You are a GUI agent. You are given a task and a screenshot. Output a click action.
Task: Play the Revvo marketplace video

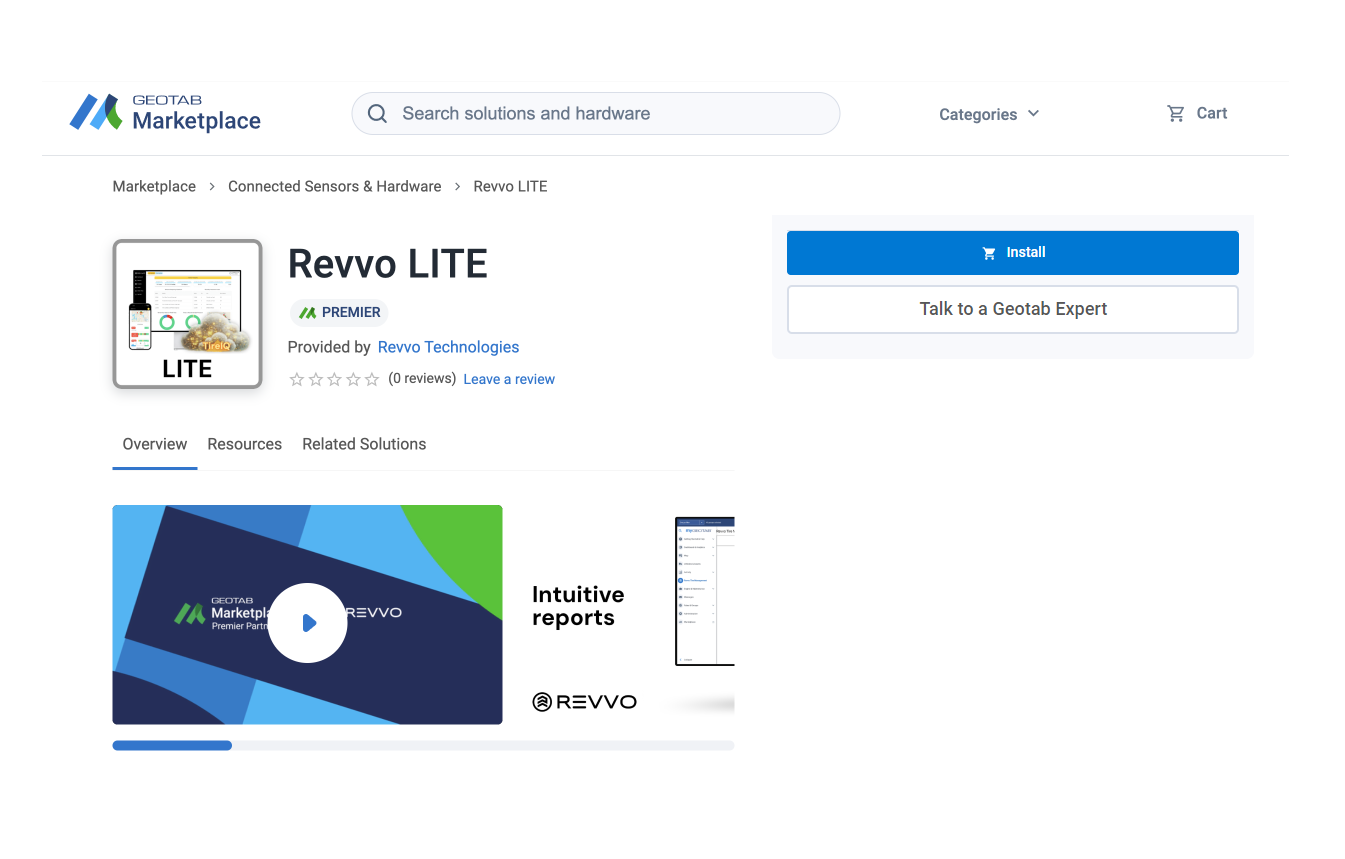[x=307, y=623]
